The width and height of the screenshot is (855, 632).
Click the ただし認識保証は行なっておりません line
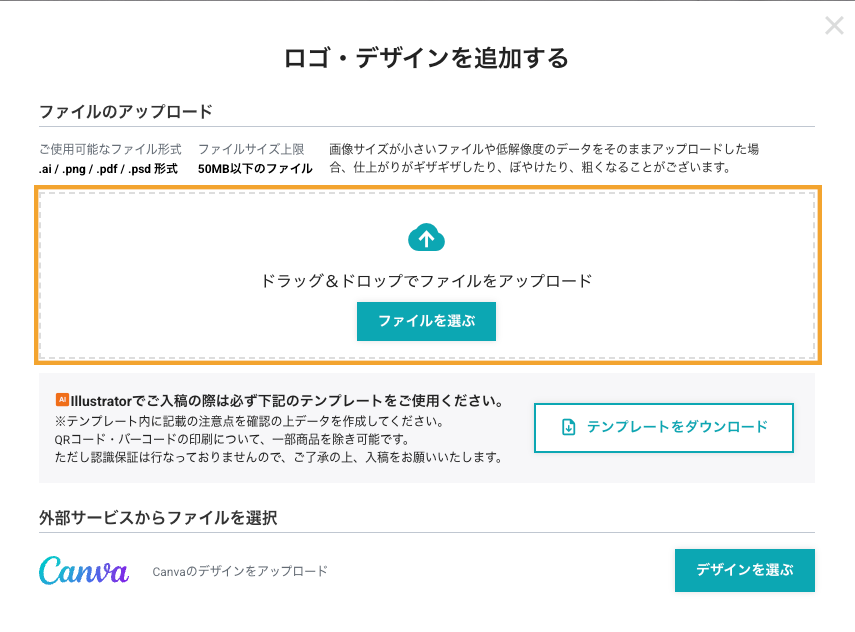point(279,457)
